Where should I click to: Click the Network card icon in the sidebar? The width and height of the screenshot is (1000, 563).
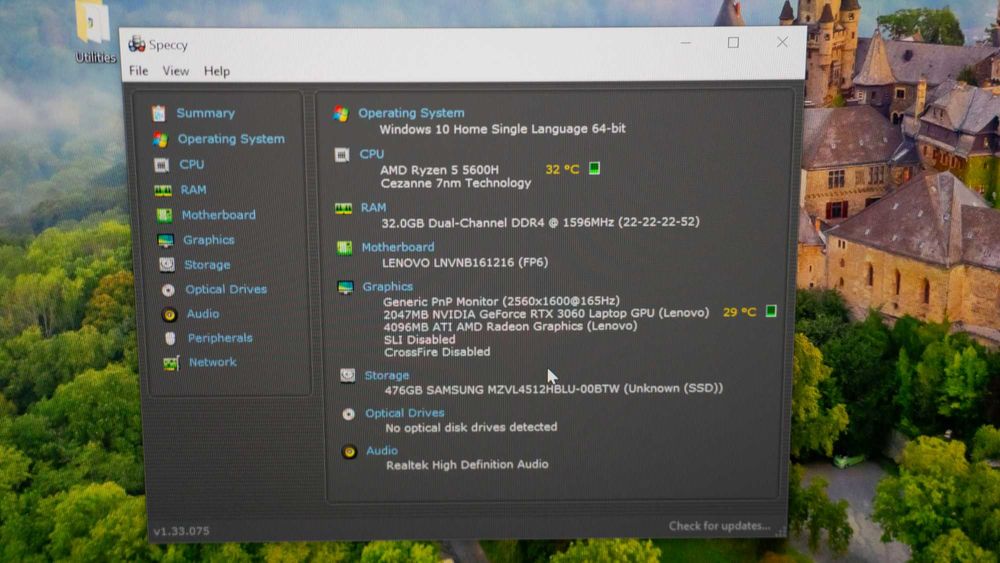pyautogui.click(x=171, y=363)
